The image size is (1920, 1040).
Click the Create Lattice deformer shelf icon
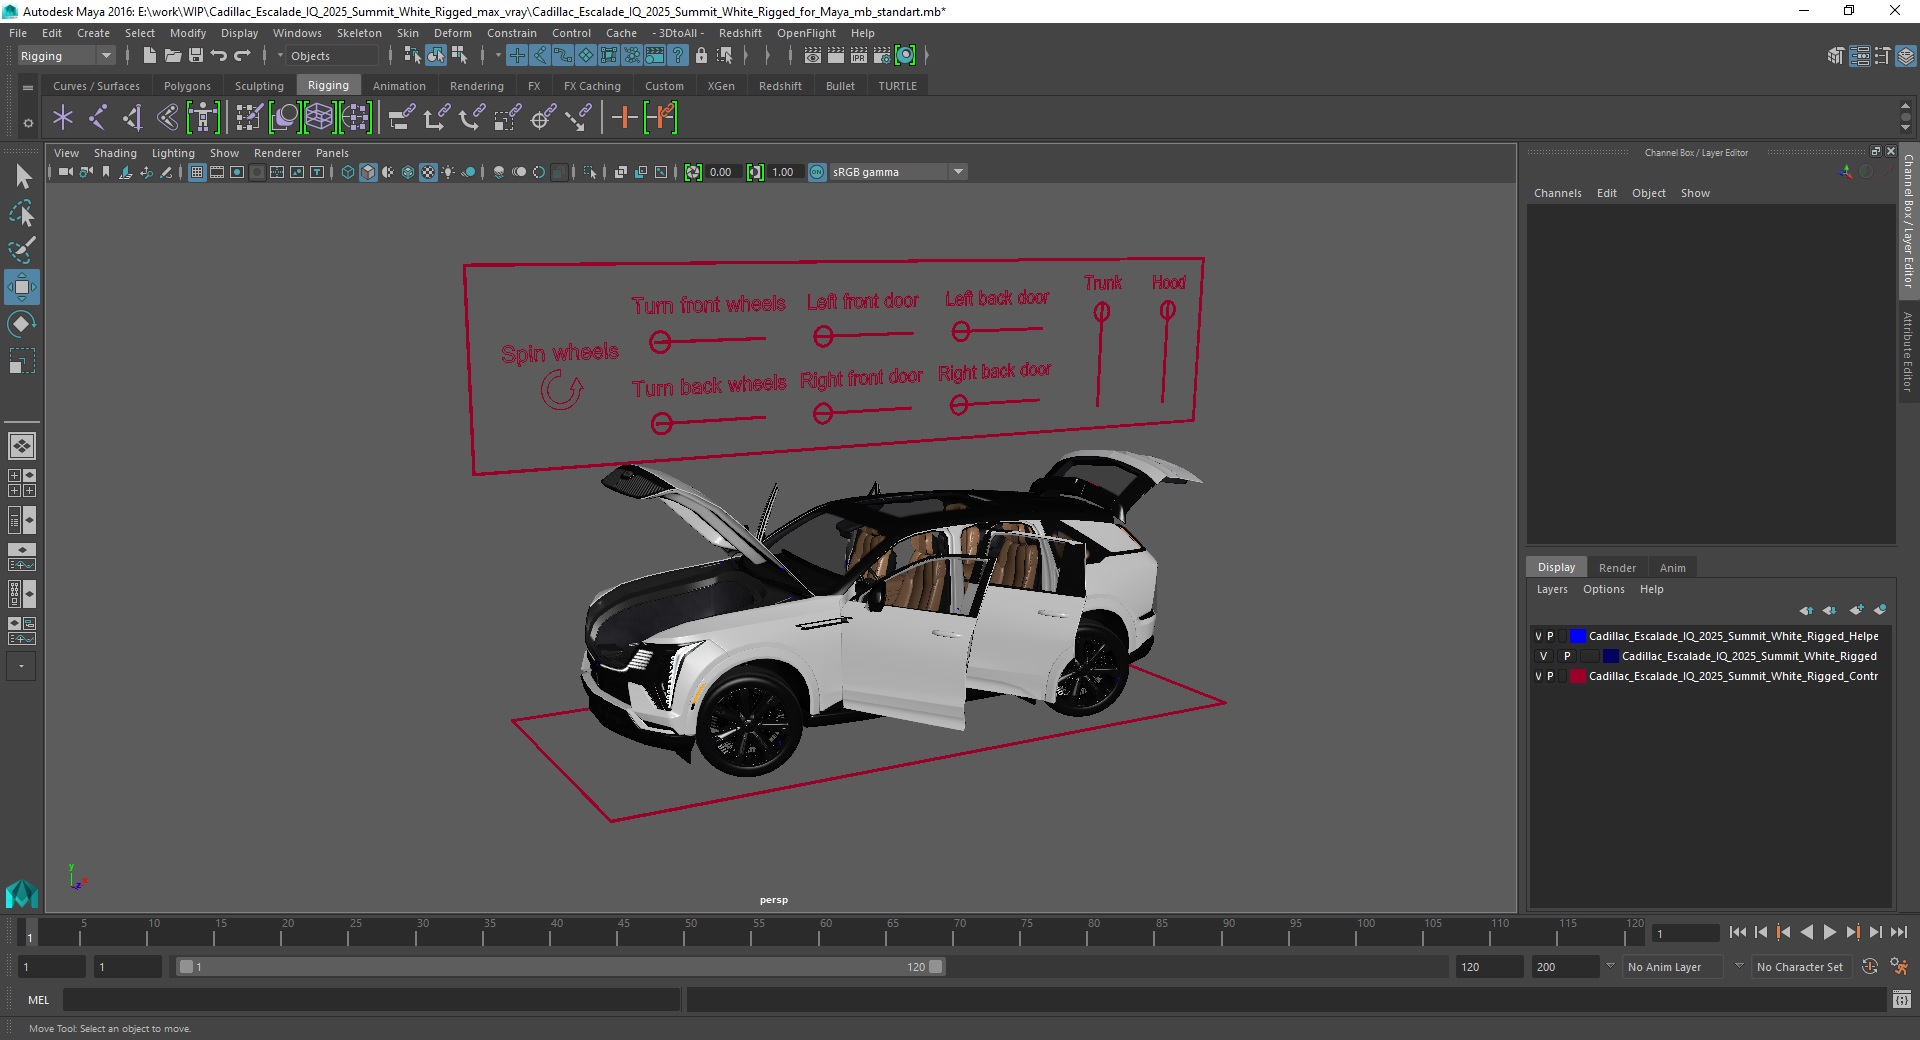click(x=319, y=118)
